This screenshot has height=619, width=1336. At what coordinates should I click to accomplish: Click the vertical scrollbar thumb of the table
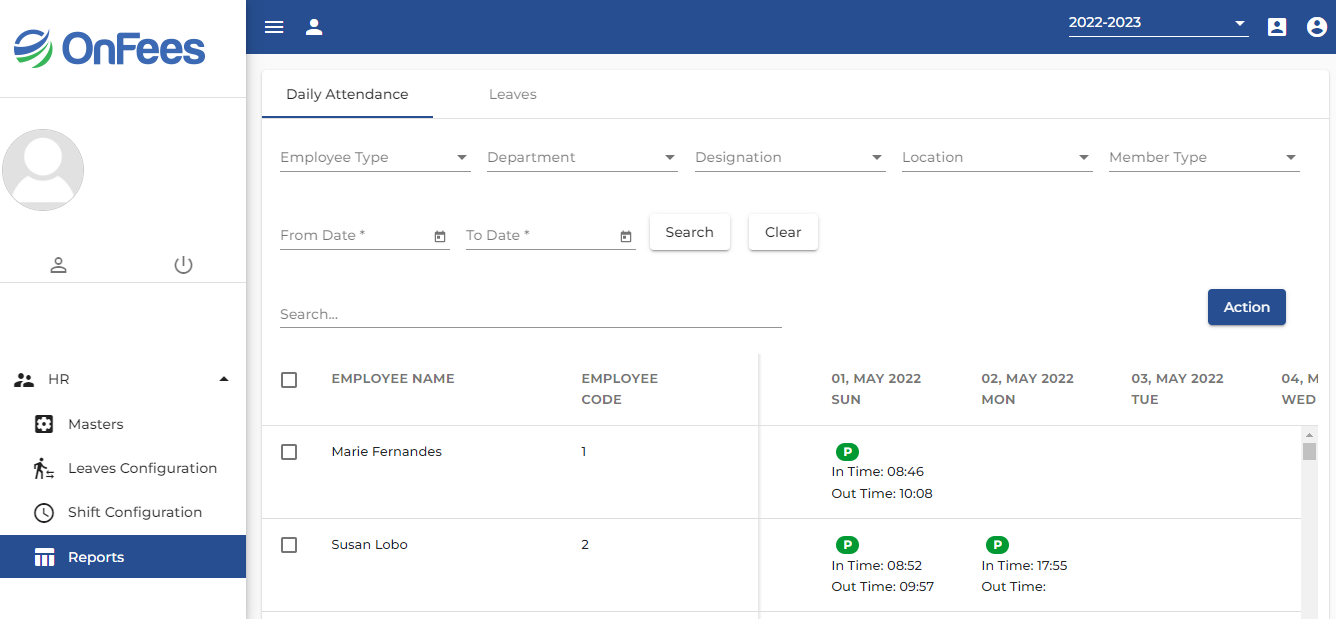click(1309, 451)
